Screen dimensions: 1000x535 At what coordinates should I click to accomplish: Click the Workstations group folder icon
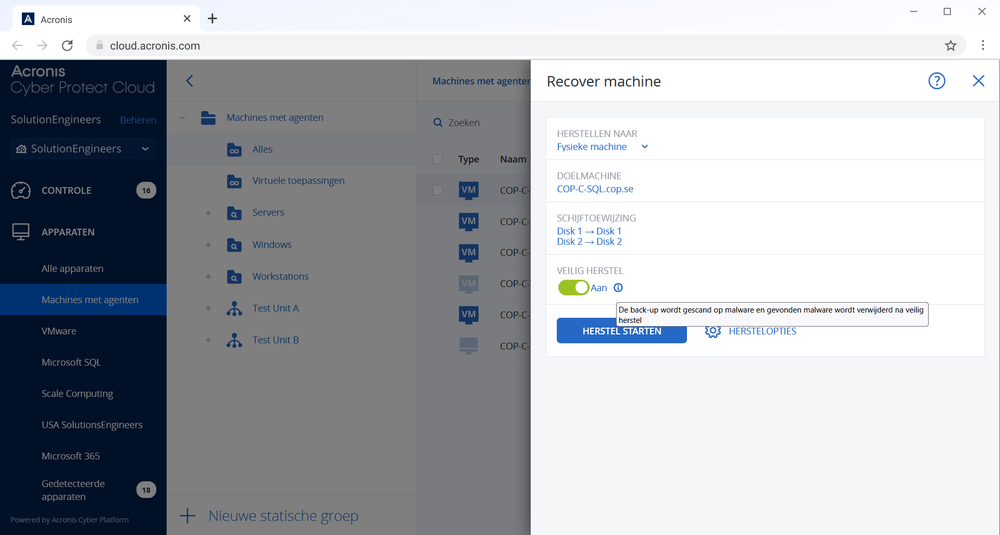point(234,277)
